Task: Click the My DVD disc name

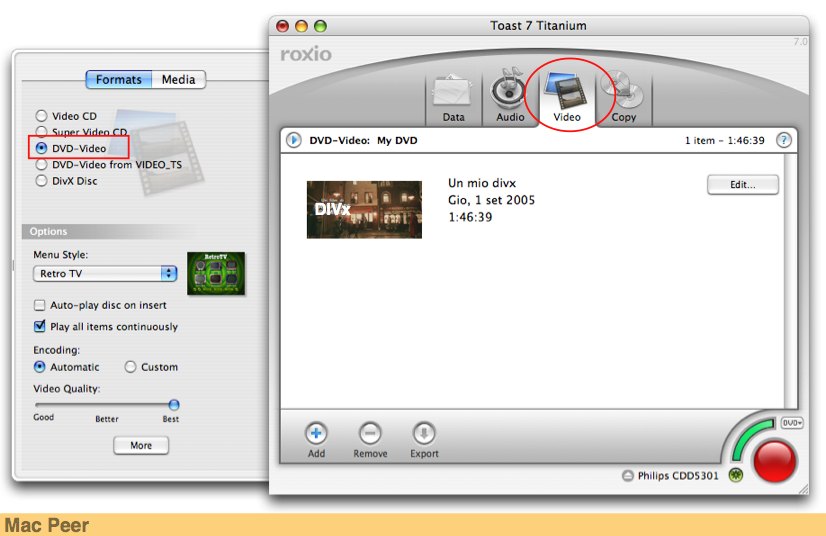Action: point(397,141)
